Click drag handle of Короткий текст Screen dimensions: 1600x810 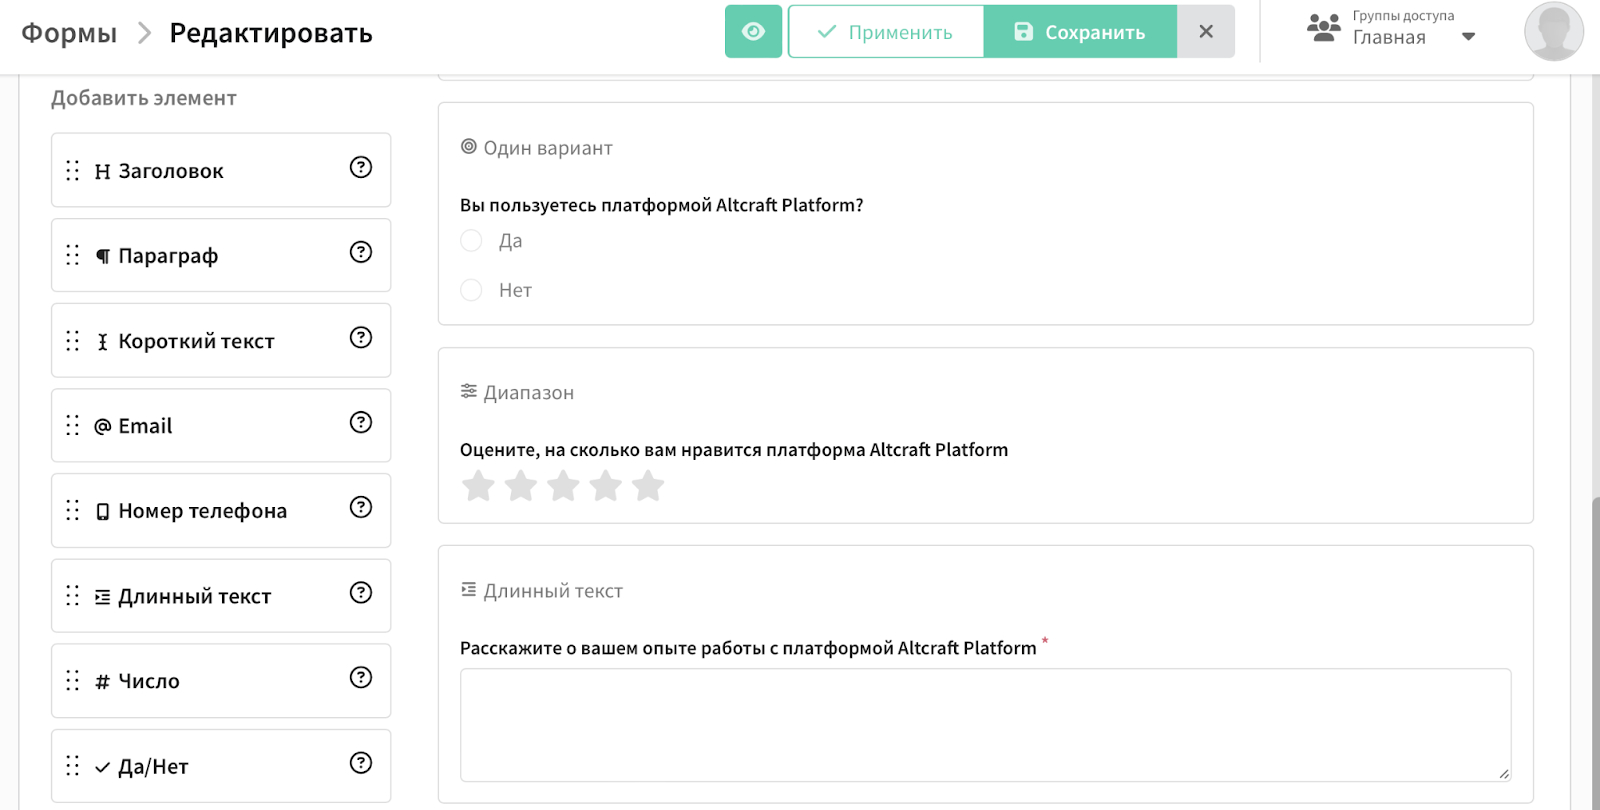(x=73, y=341)
